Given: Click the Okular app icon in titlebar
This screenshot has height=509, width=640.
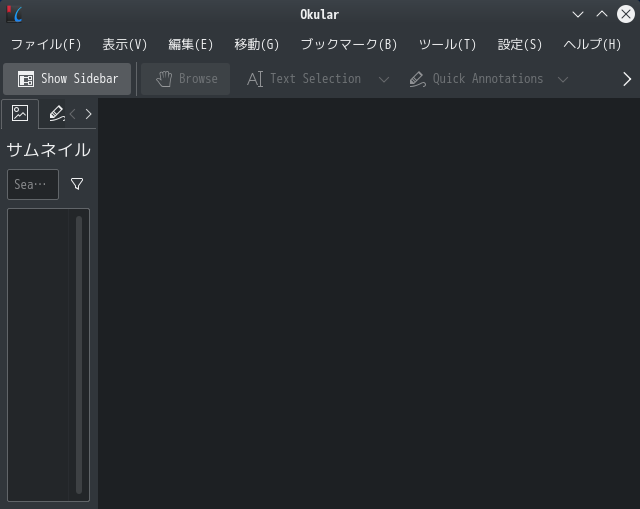Looking at the screenshot, I should (x=14, y=14).
